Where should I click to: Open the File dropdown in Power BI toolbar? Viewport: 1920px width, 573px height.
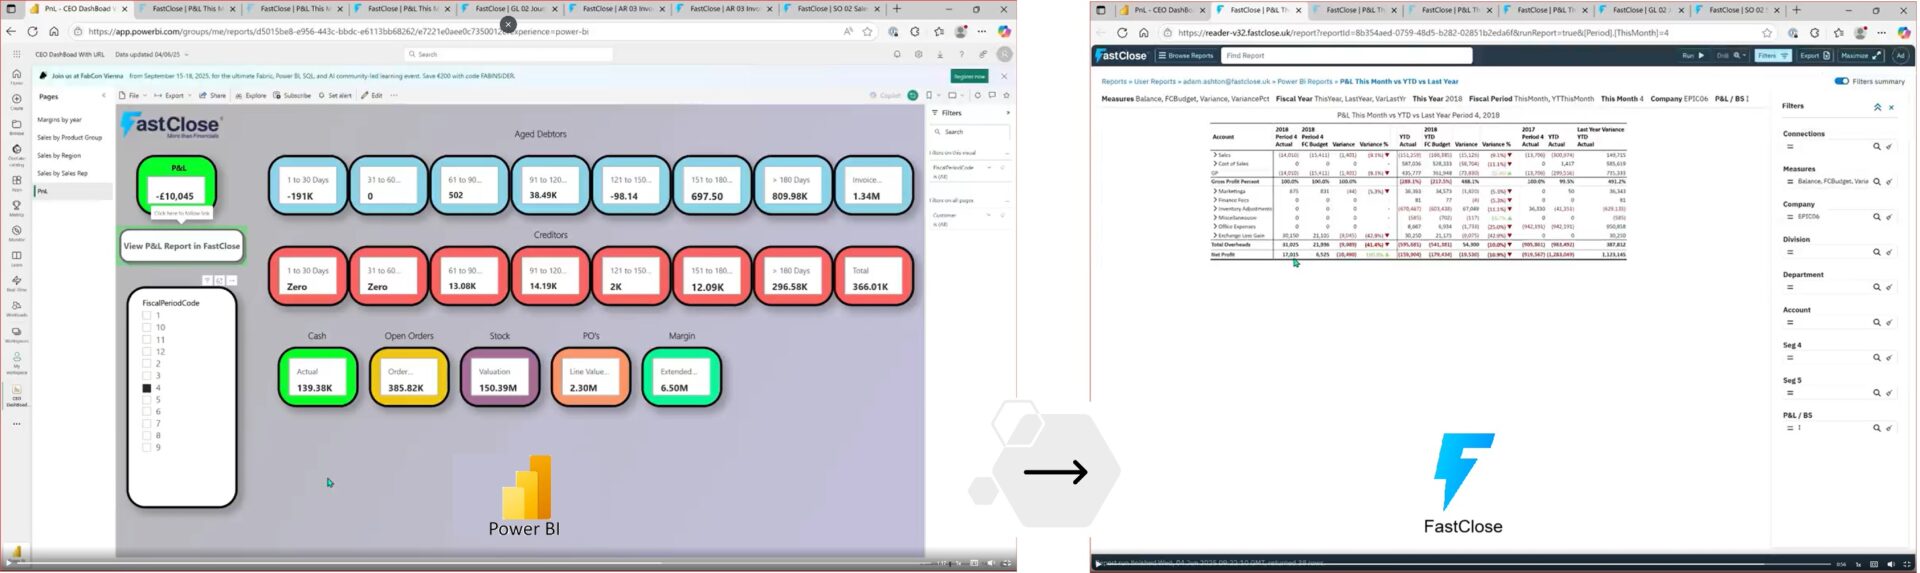click(133, 95)
